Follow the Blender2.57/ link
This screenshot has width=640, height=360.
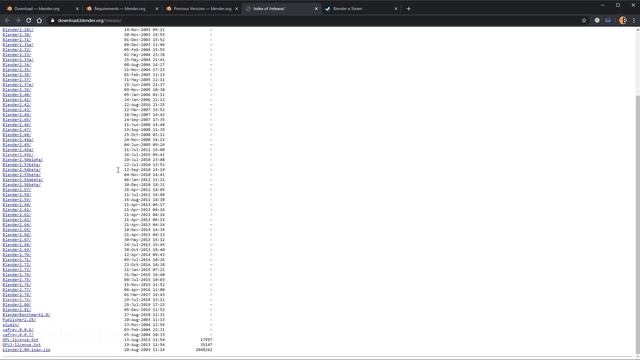[17, 190]
